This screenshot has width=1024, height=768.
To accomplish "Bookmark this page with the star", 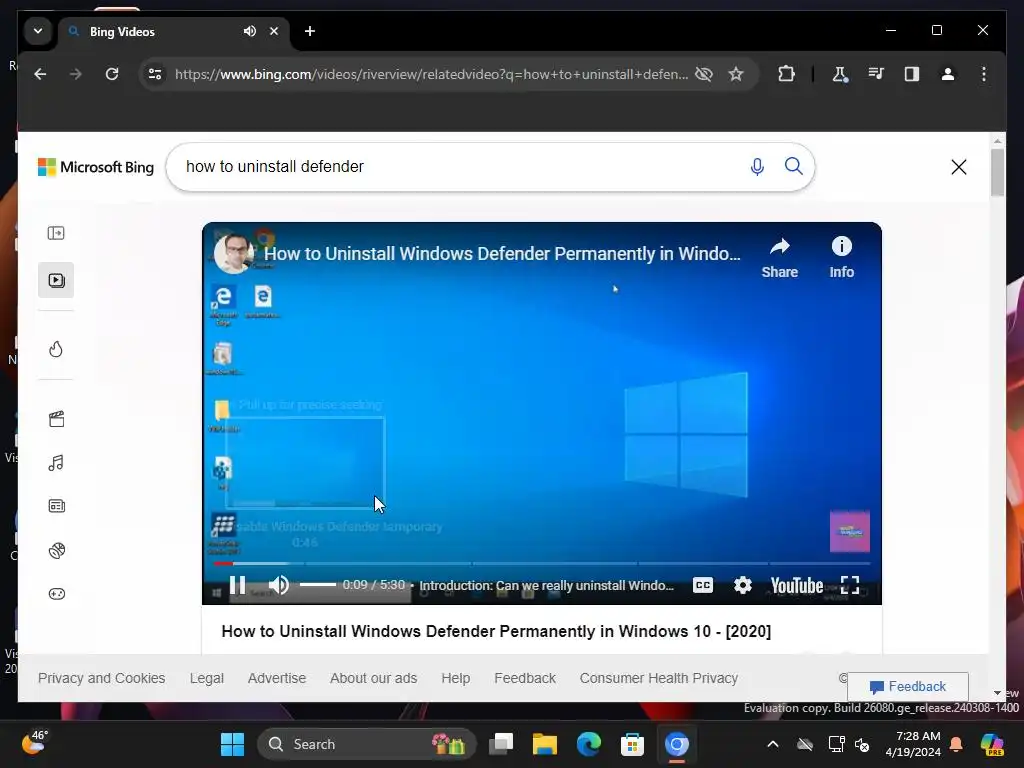I will point(736,74).
